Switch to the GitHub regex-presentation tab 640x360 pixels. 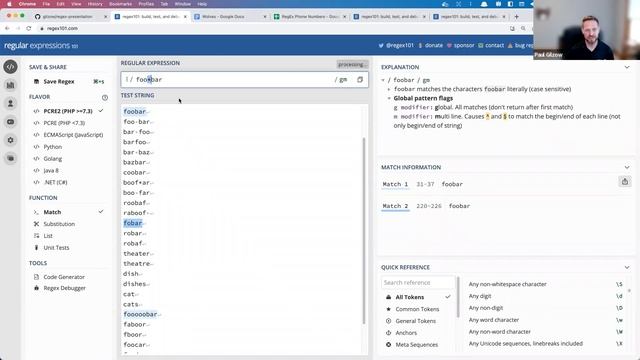(x=71, y=17)
